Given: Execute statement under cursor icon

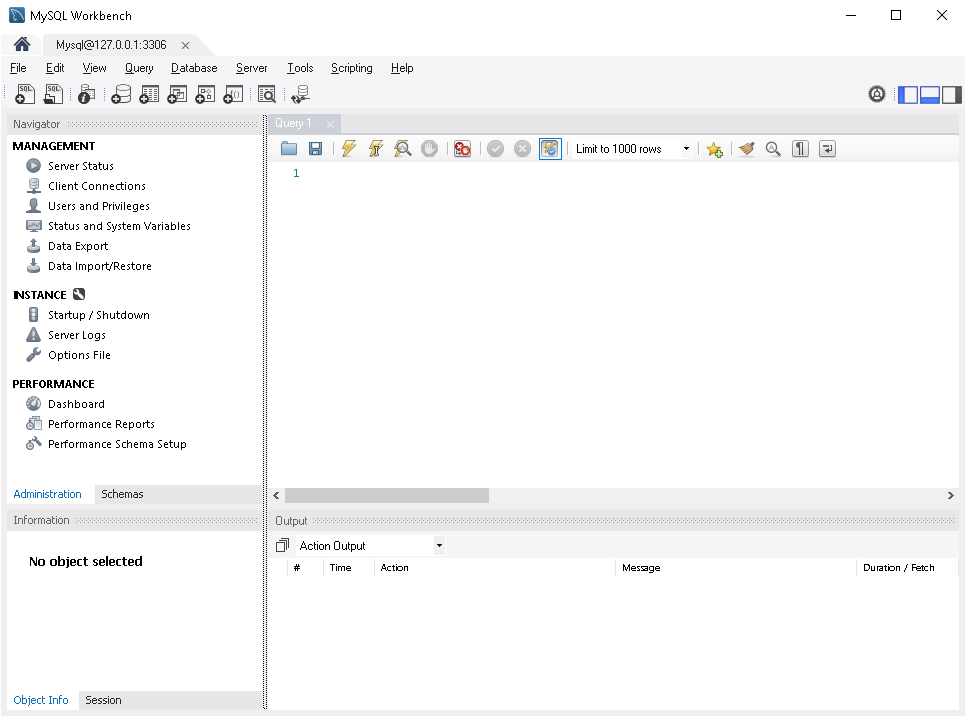Looking at the screenshot, I should click(376, 148).
